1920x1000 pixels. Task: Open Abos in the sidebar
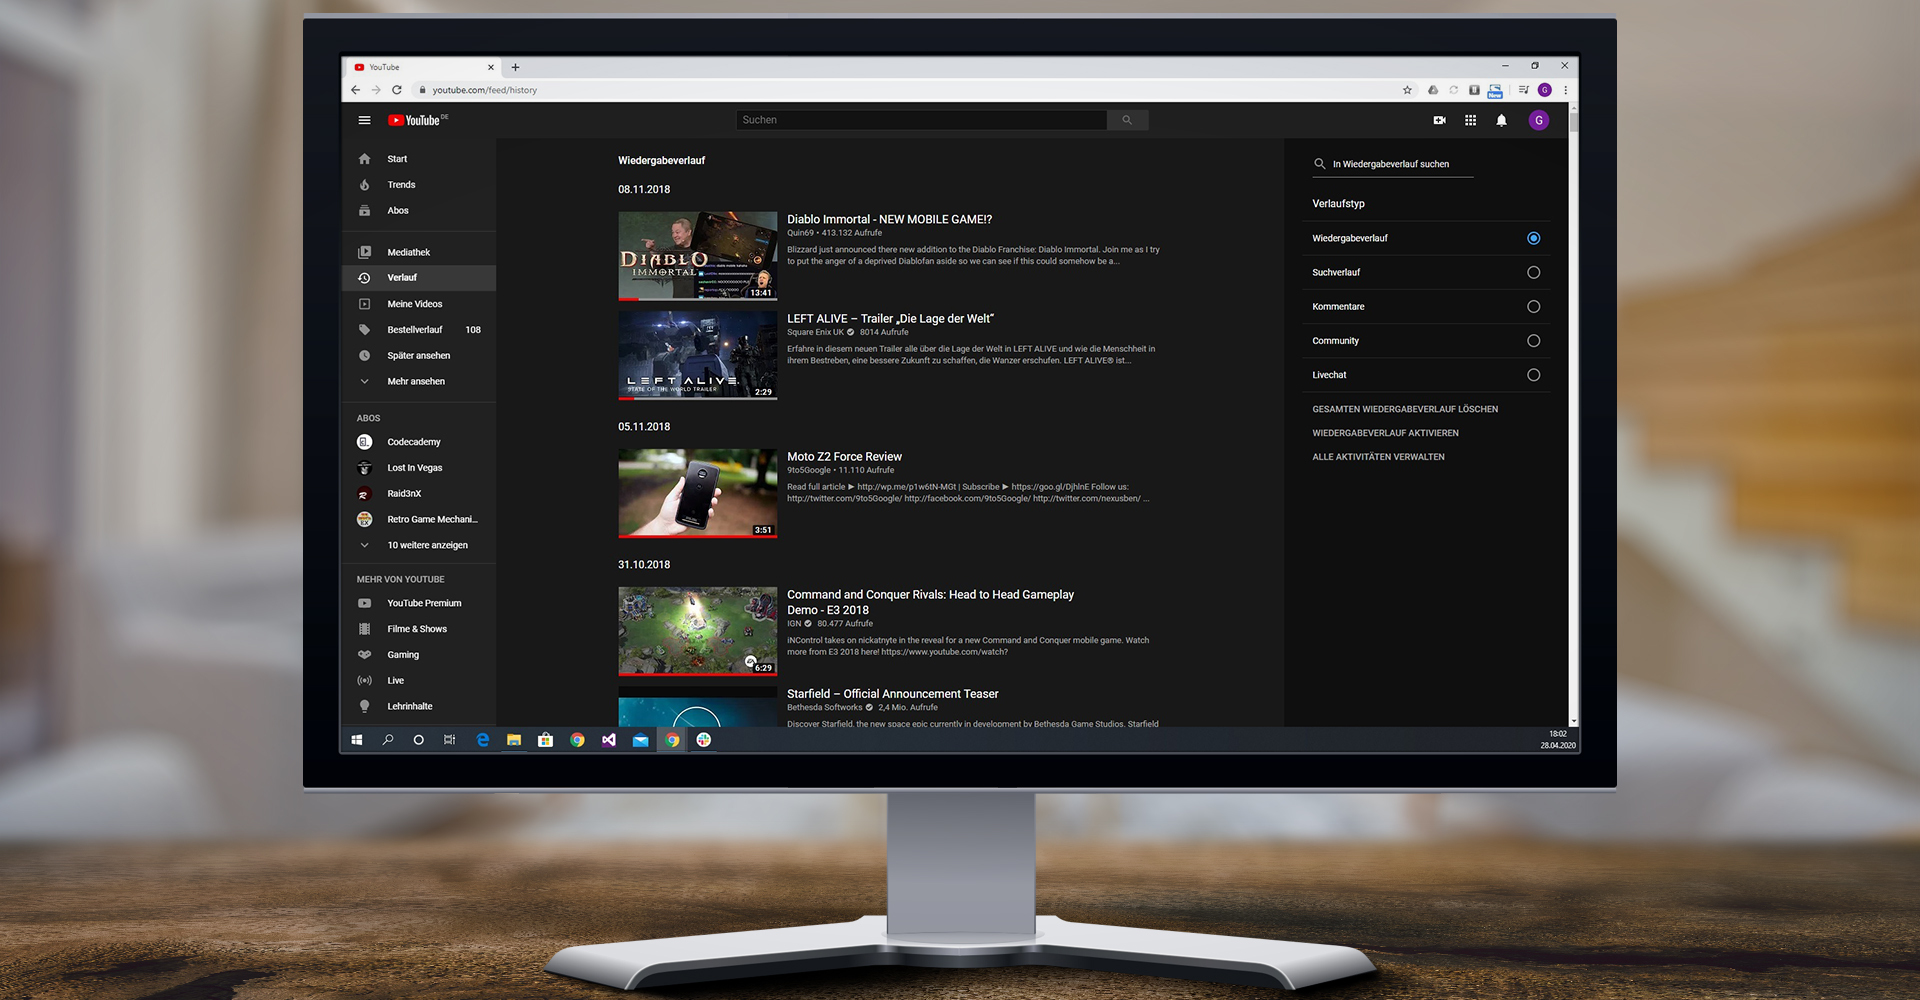(419, 211)
